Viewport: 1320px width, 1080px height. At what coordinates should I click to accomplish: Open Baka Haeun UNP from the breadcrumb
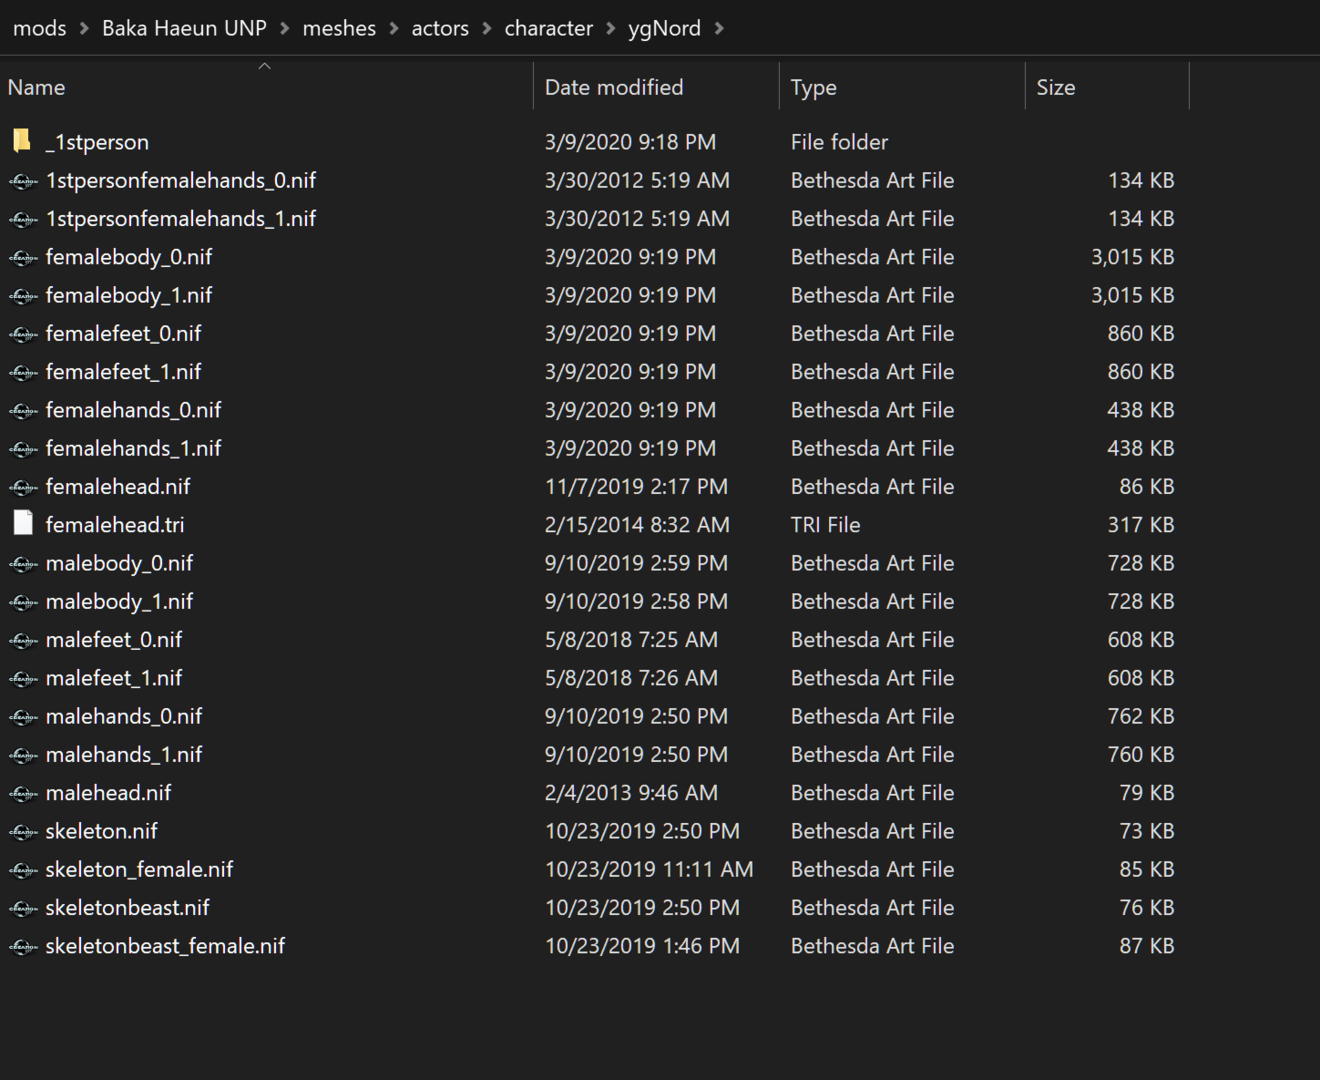(x=184, y=28)
